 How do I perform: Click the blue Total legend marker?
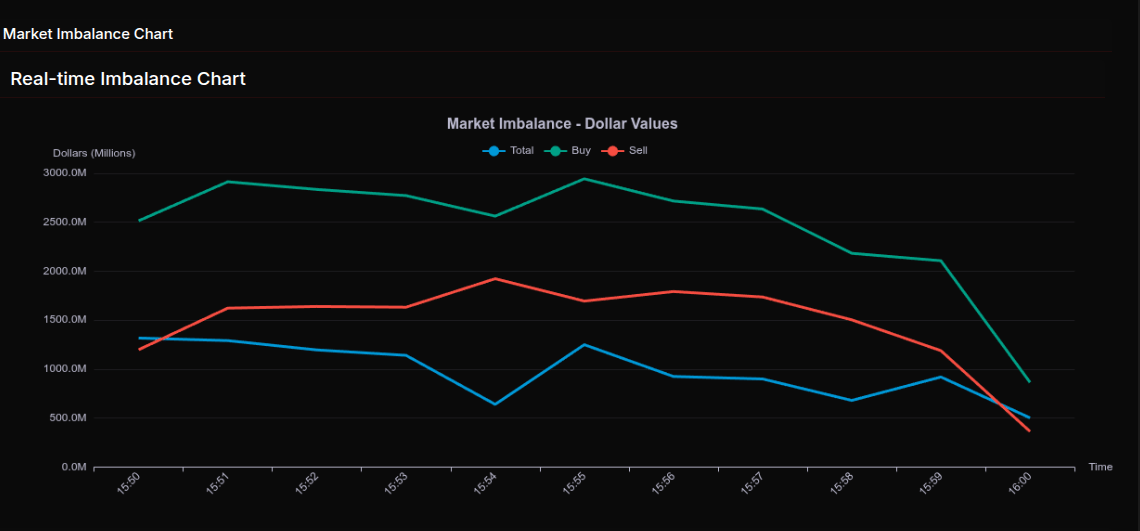[493, 151]
